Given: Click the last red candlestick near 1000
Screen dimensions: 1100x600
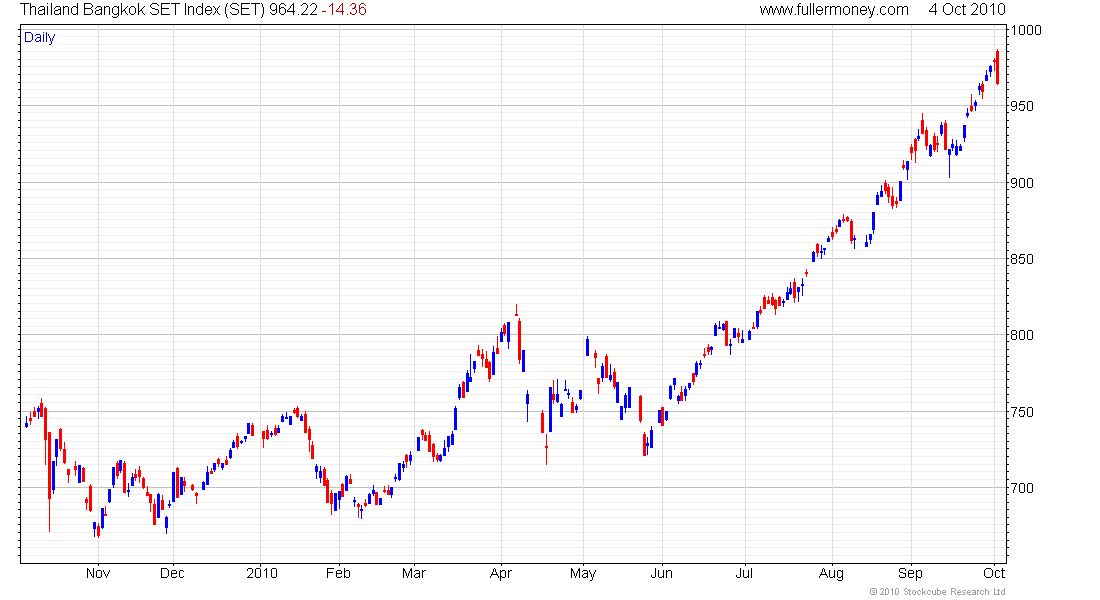Looking at the screenshot, I should pyautogui.click(x=998, y=67).
